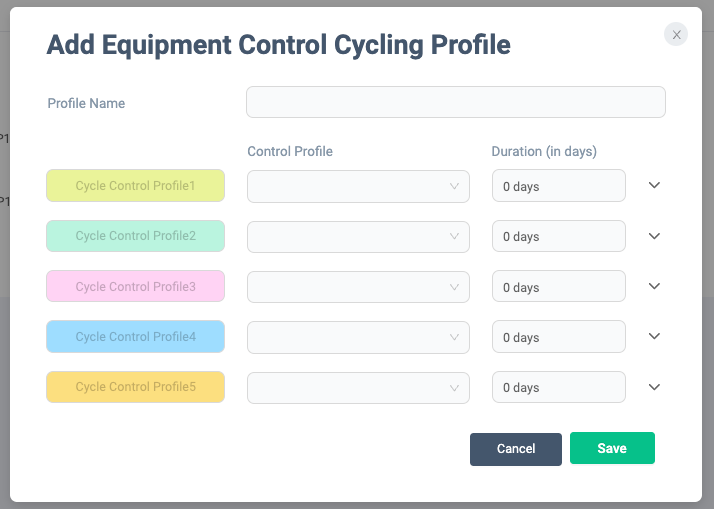Click duration field for Cycle Control Profile5
Screen dimensions: 714x509
559,387
